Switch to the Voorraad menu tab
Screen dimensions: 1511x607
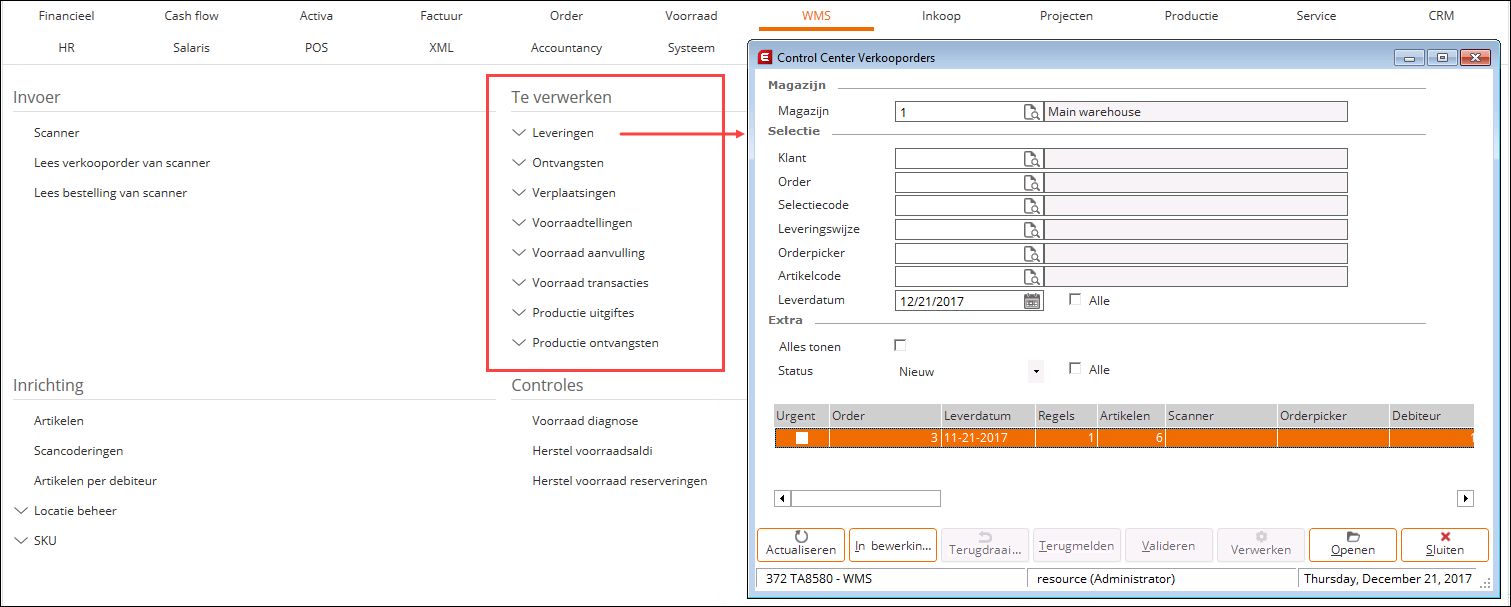pyautogui.click(x=691, y=16)
